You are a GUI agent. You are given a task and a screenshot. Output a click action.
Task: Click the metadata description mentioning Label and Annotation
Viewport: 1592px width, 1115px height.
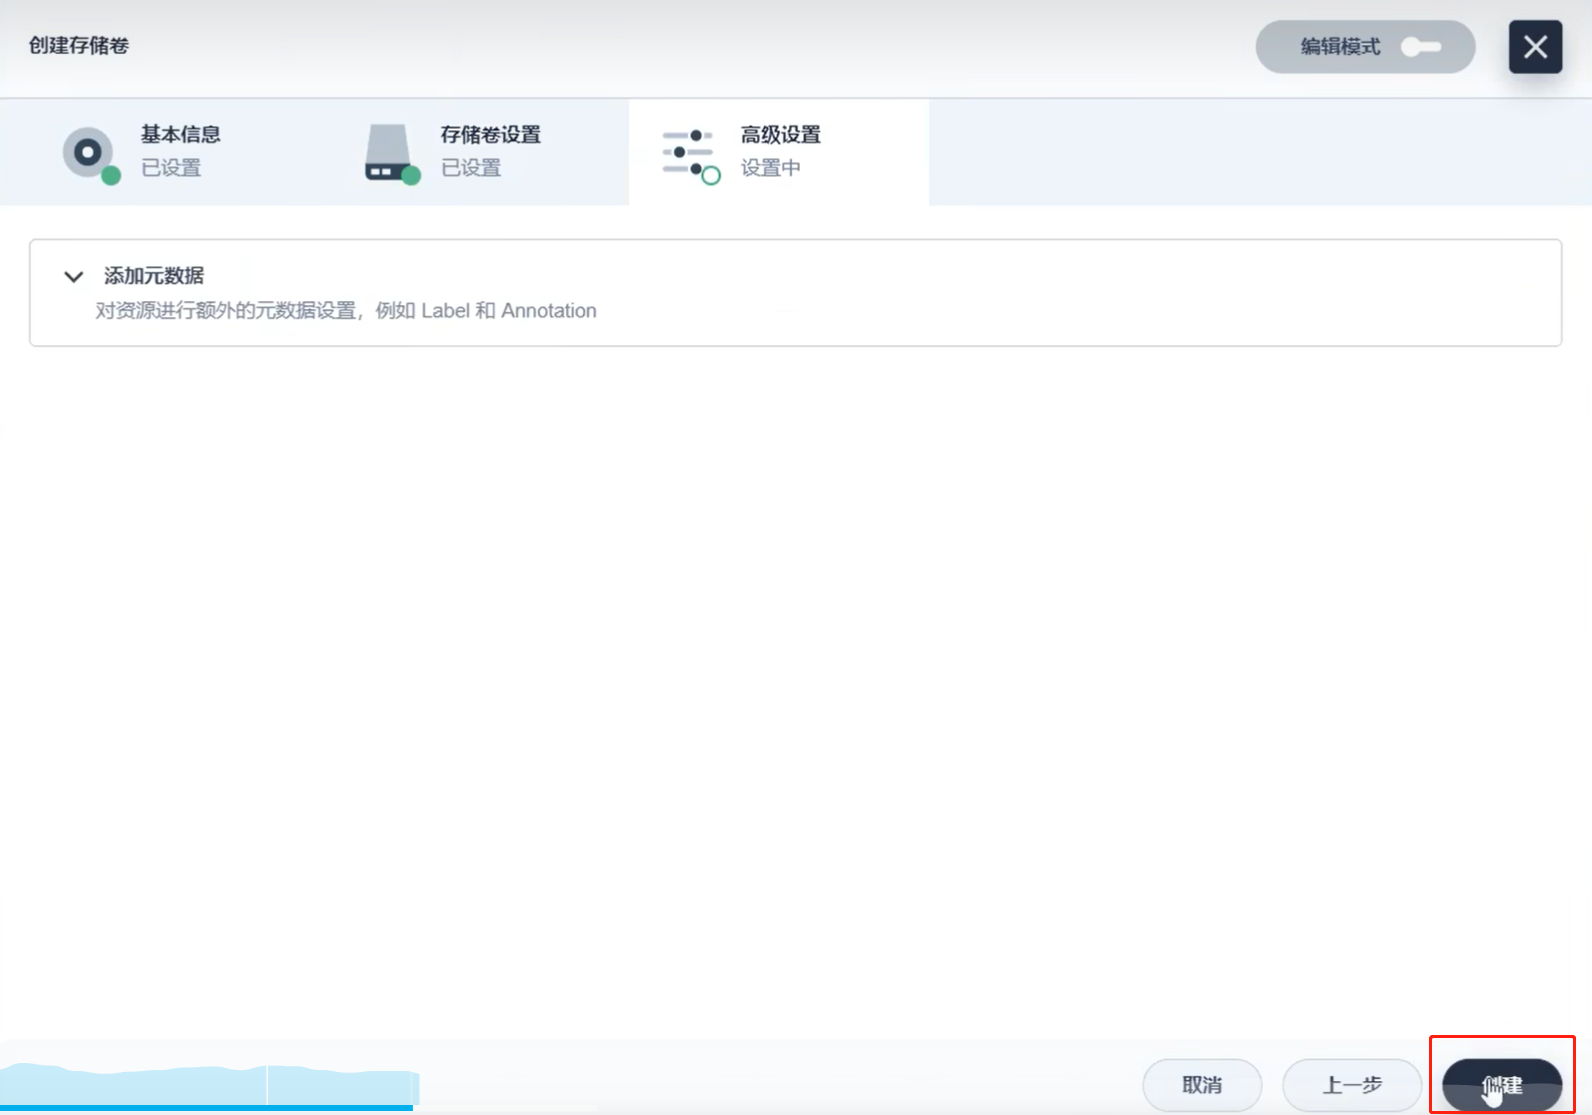coord(346,311)
